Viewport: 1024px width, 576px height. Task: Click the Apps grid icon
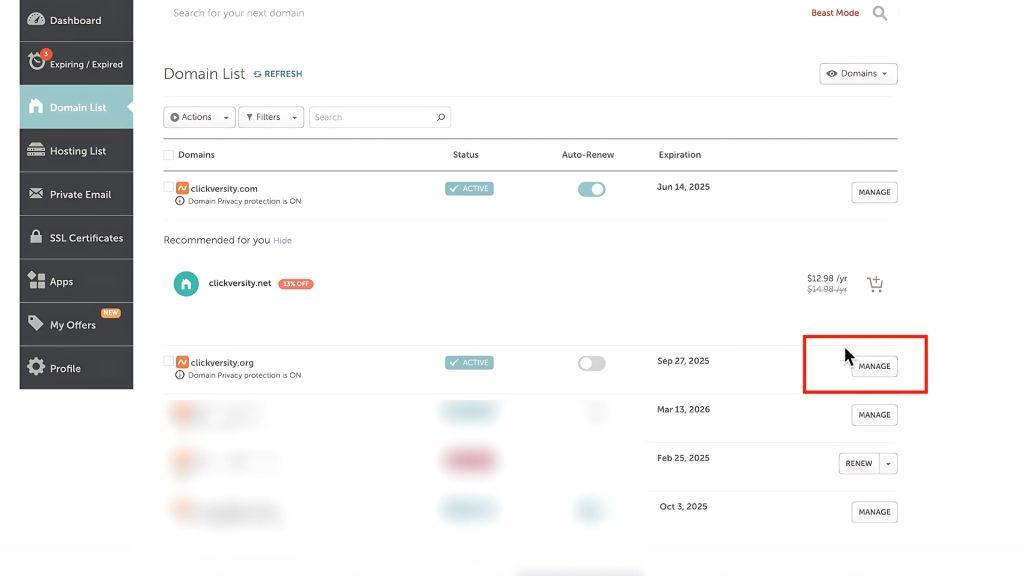point(36,280)
